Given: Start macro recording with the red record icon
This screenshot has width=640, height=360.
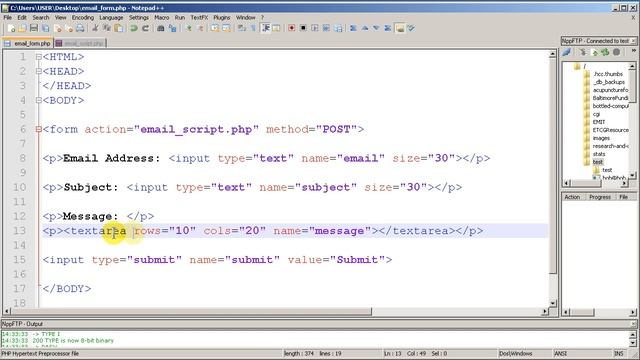Looking at the screenshot, I should click(x=291, y=28).
